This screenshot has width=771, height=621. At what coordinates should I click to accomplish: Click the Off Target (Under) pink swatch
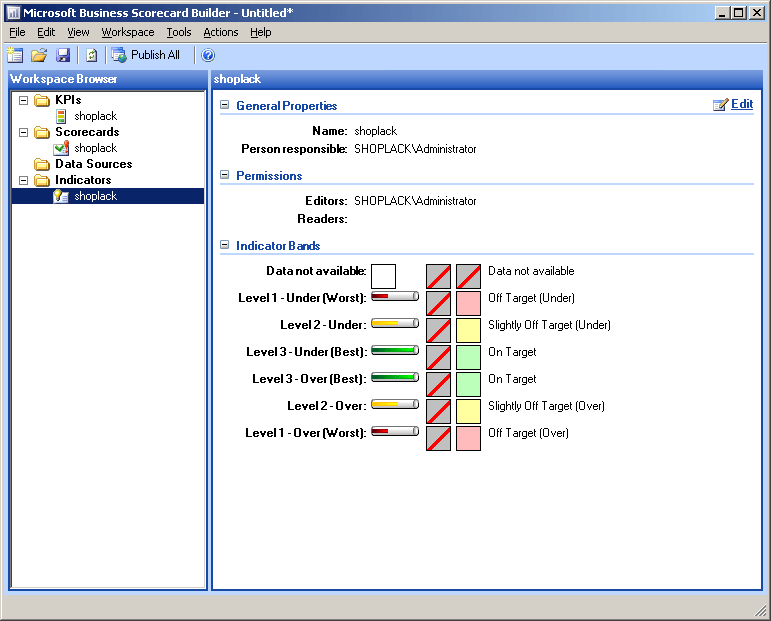point(469,303)
